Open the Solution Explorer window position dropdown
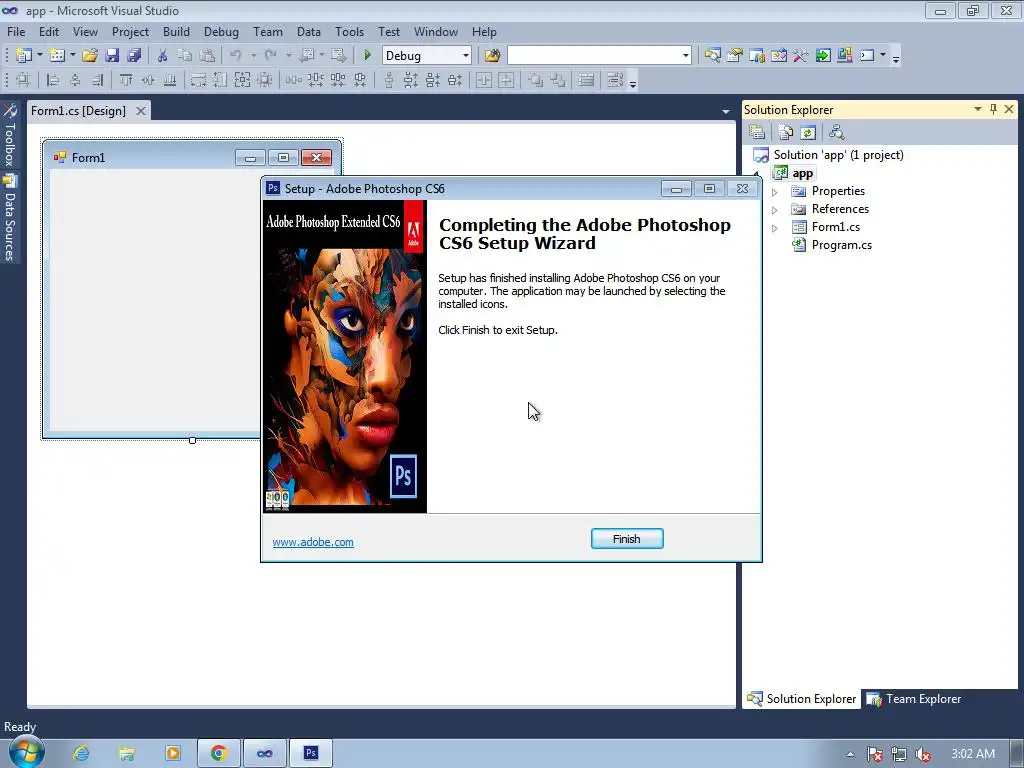Image resolution: width=1024 pixels, height=768 pixels. [978, 109]
